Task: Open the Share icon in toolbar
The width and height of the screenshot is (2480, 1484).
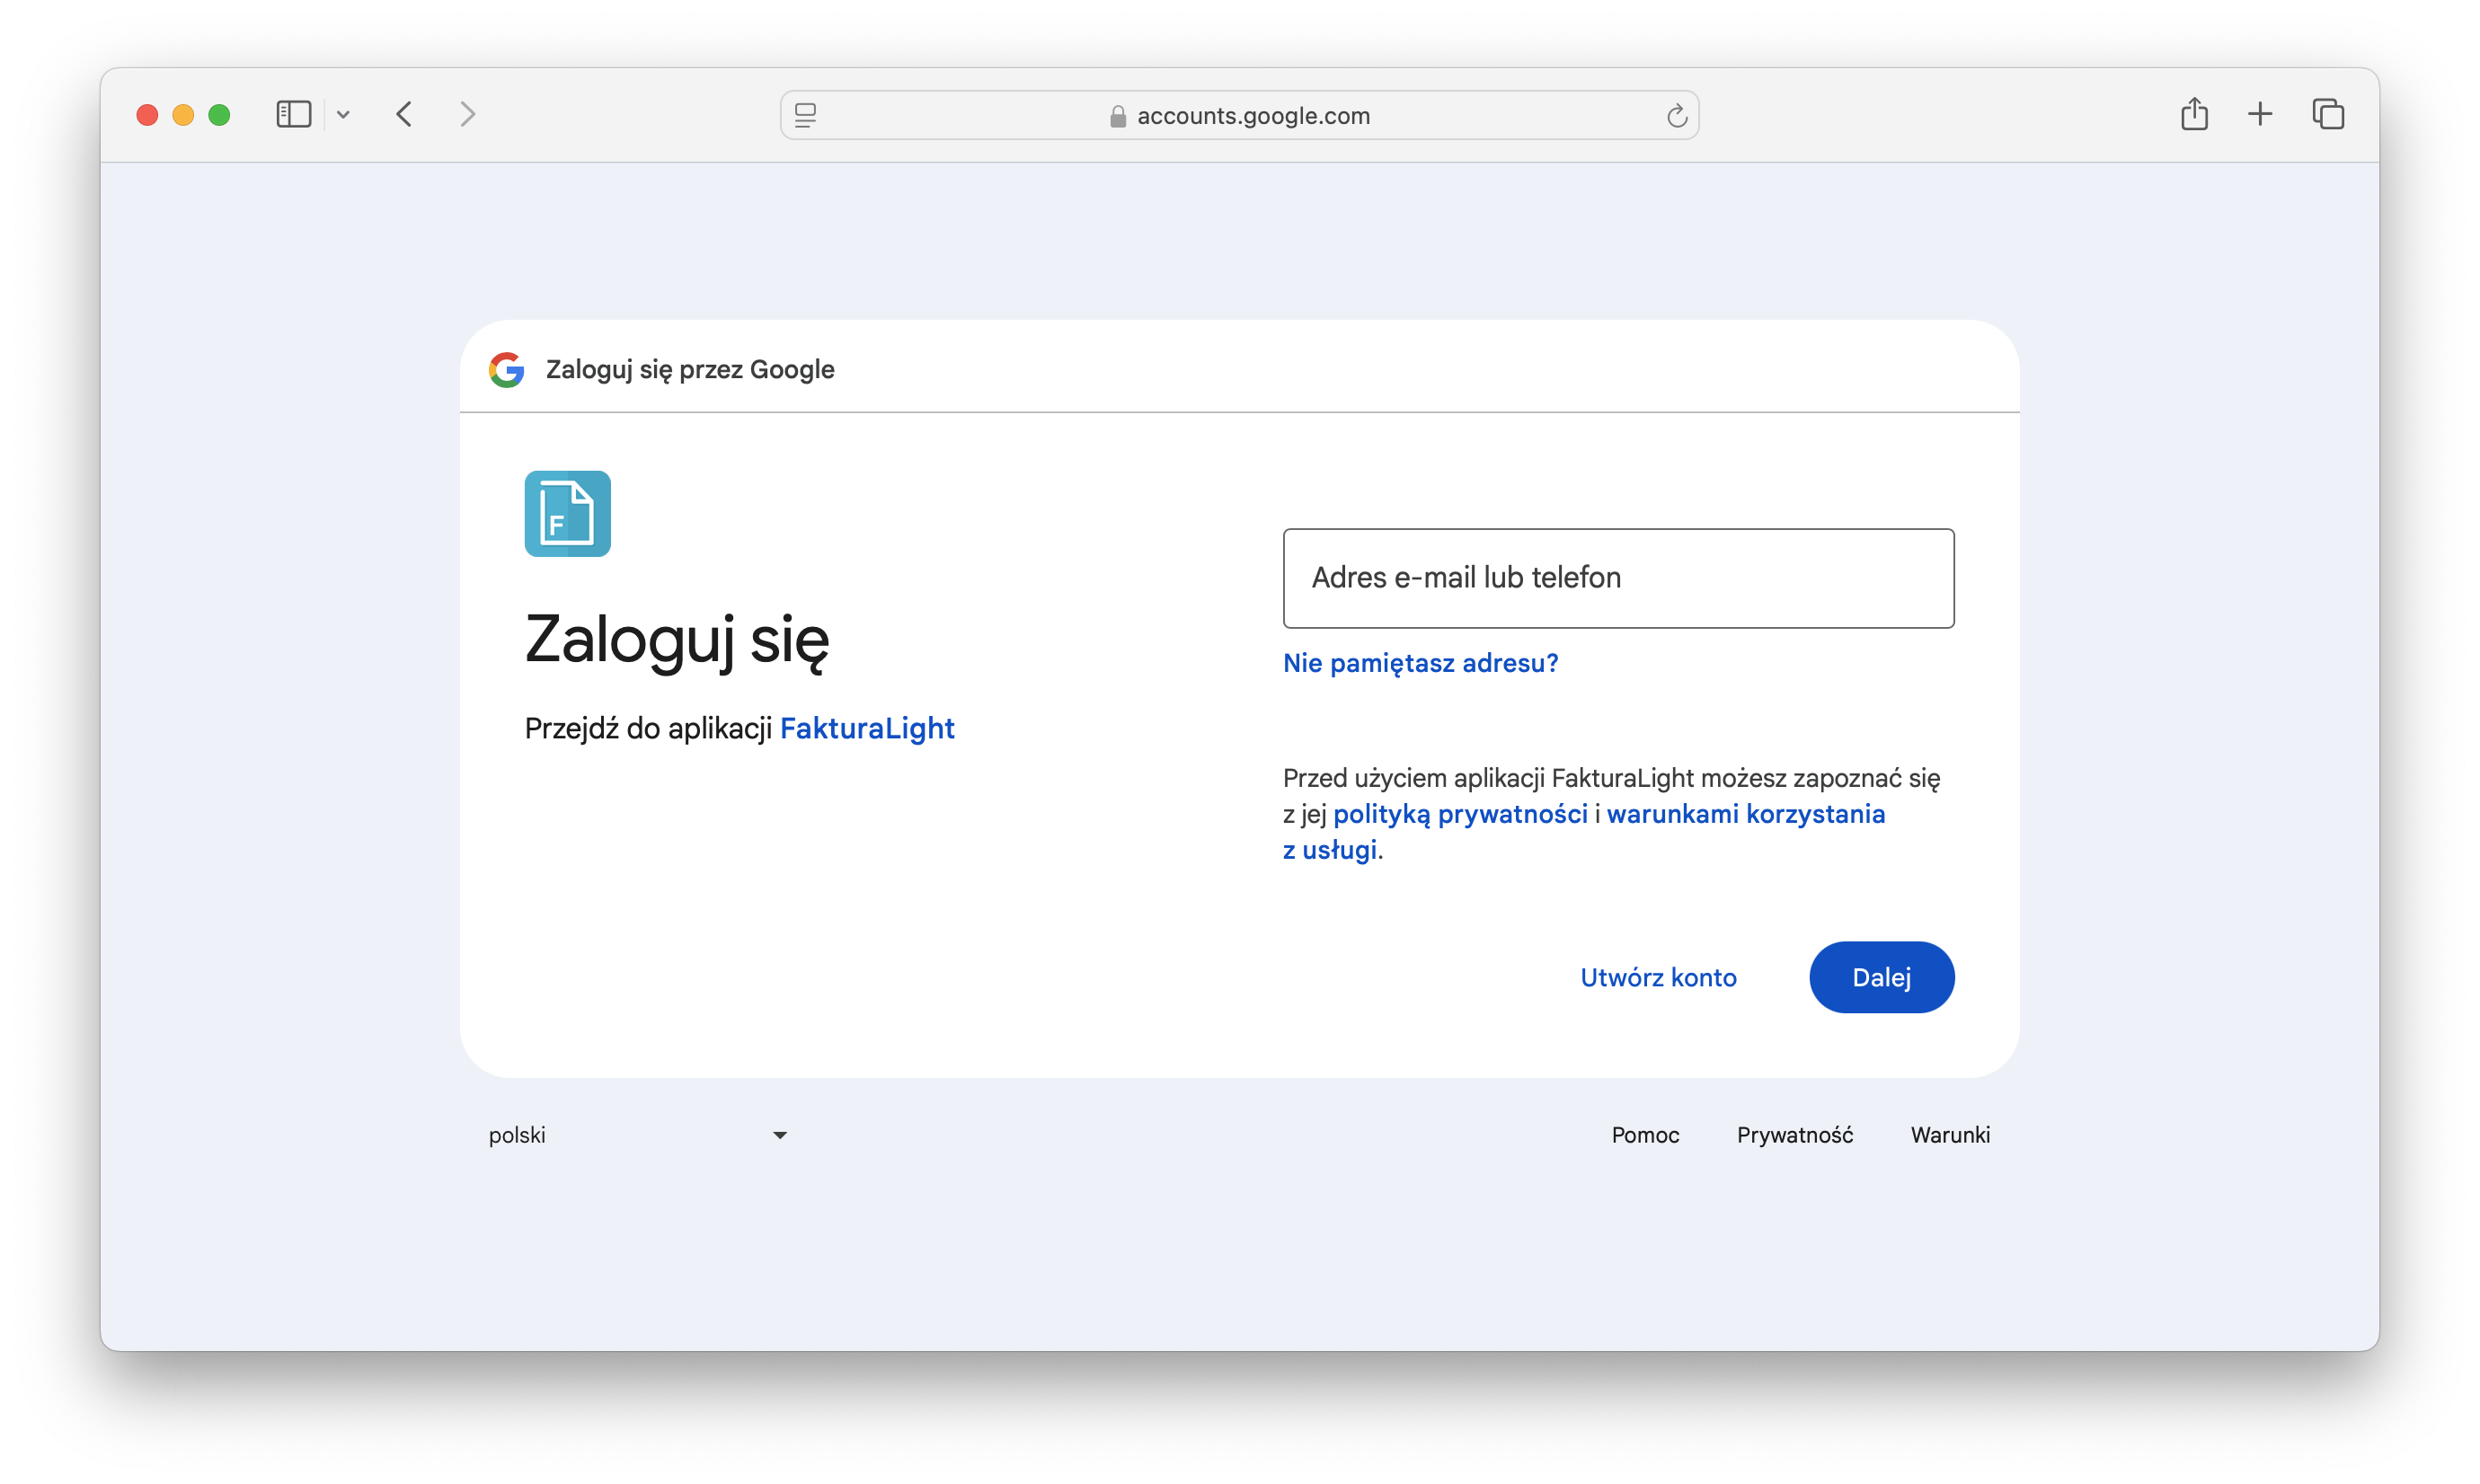Action: coord(2194,114)
